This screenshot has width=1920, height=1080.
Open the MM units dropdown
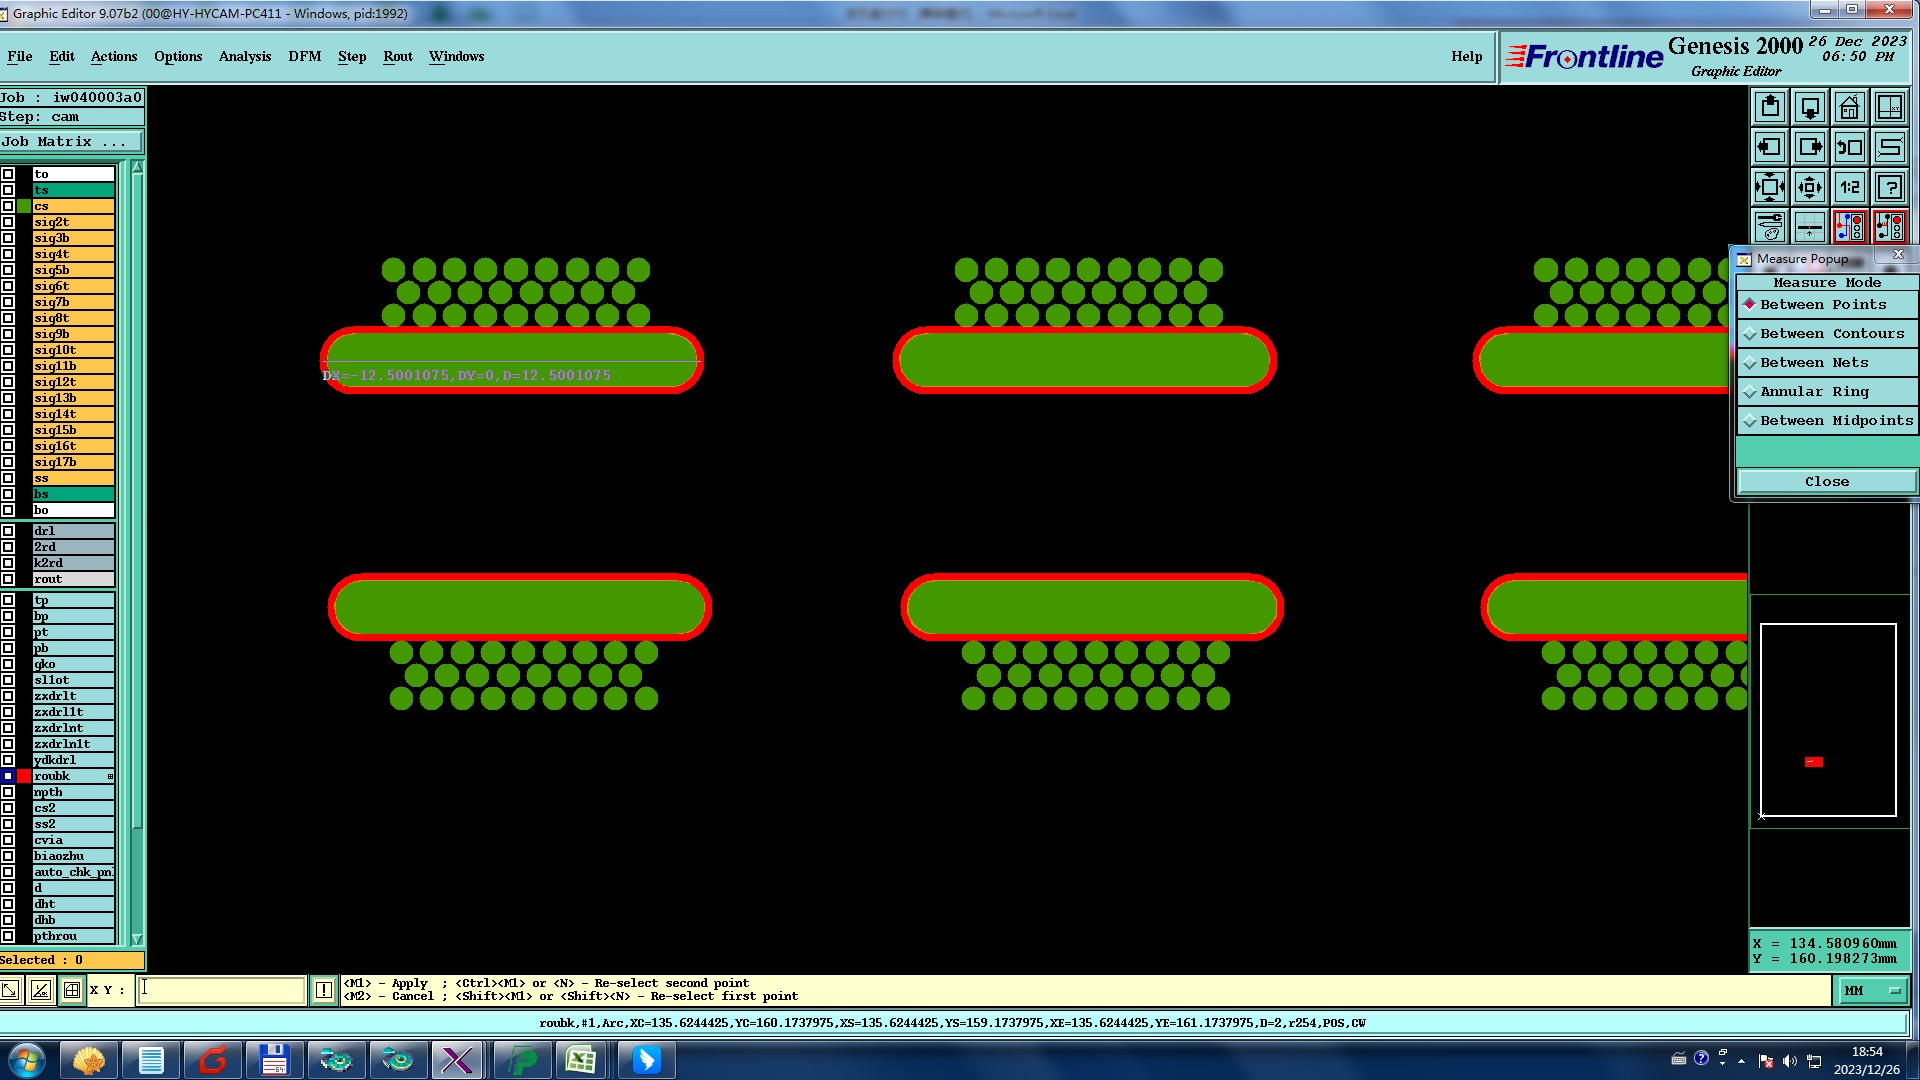tap(1871, 990)
